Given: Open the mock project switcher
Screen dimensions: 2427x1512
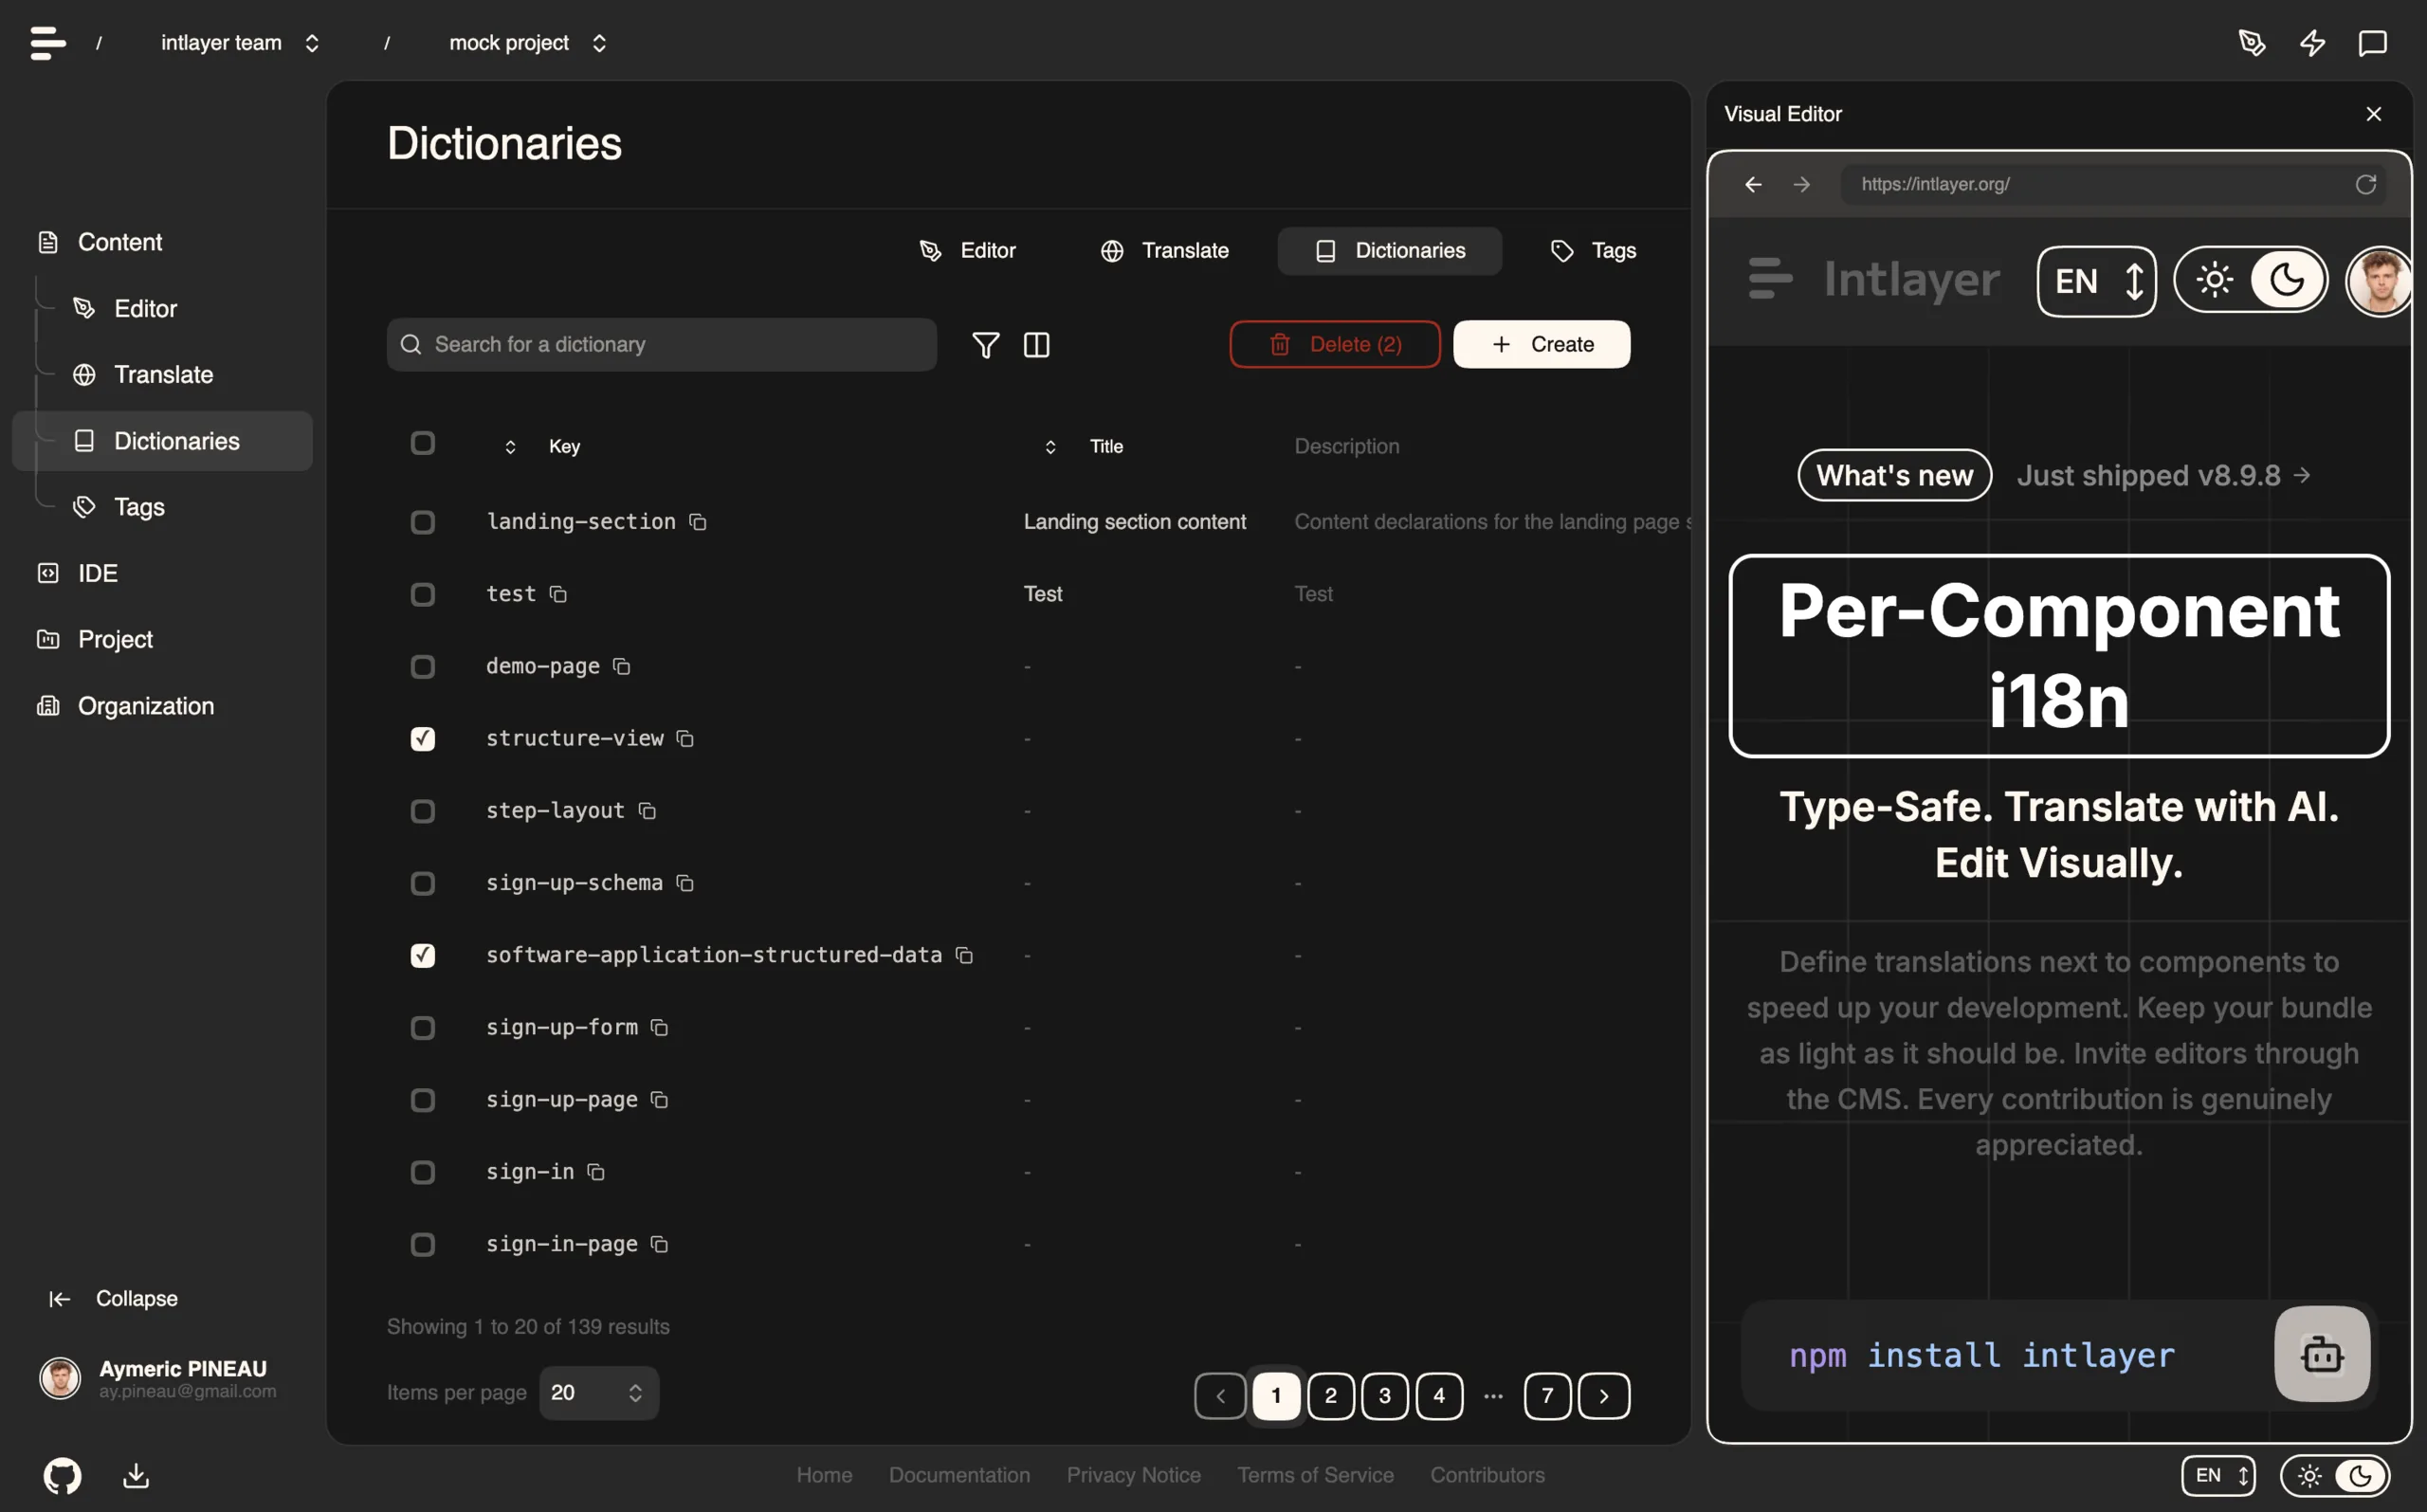Looking at the screenshot, I should tap(528, 43).
